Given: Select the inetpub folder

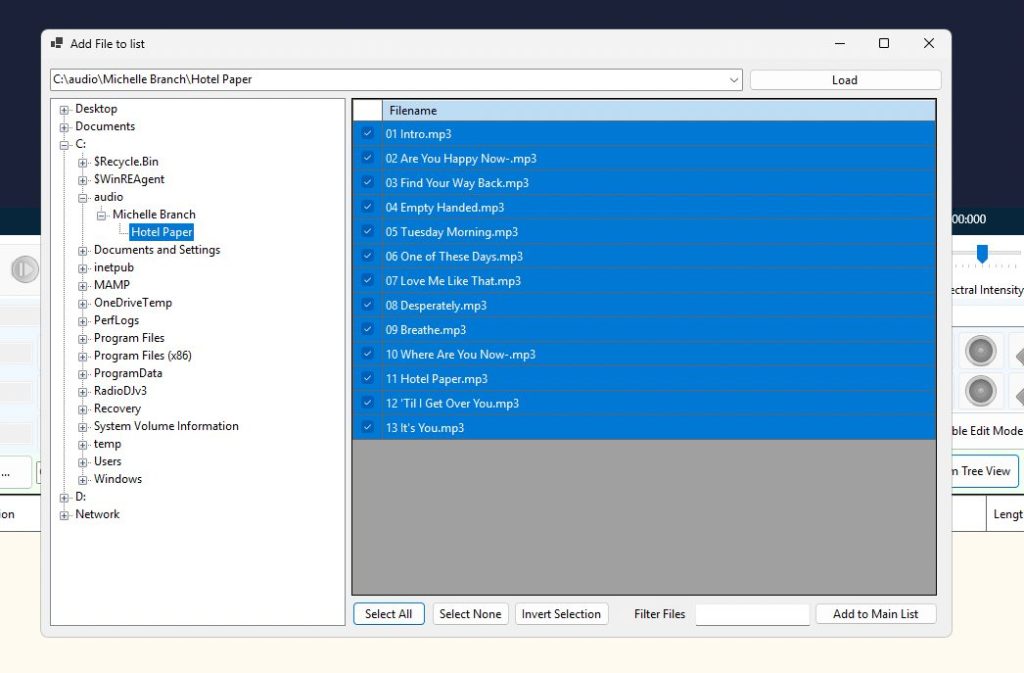Looking at the screenshot, I should click(x=114, y=267).
